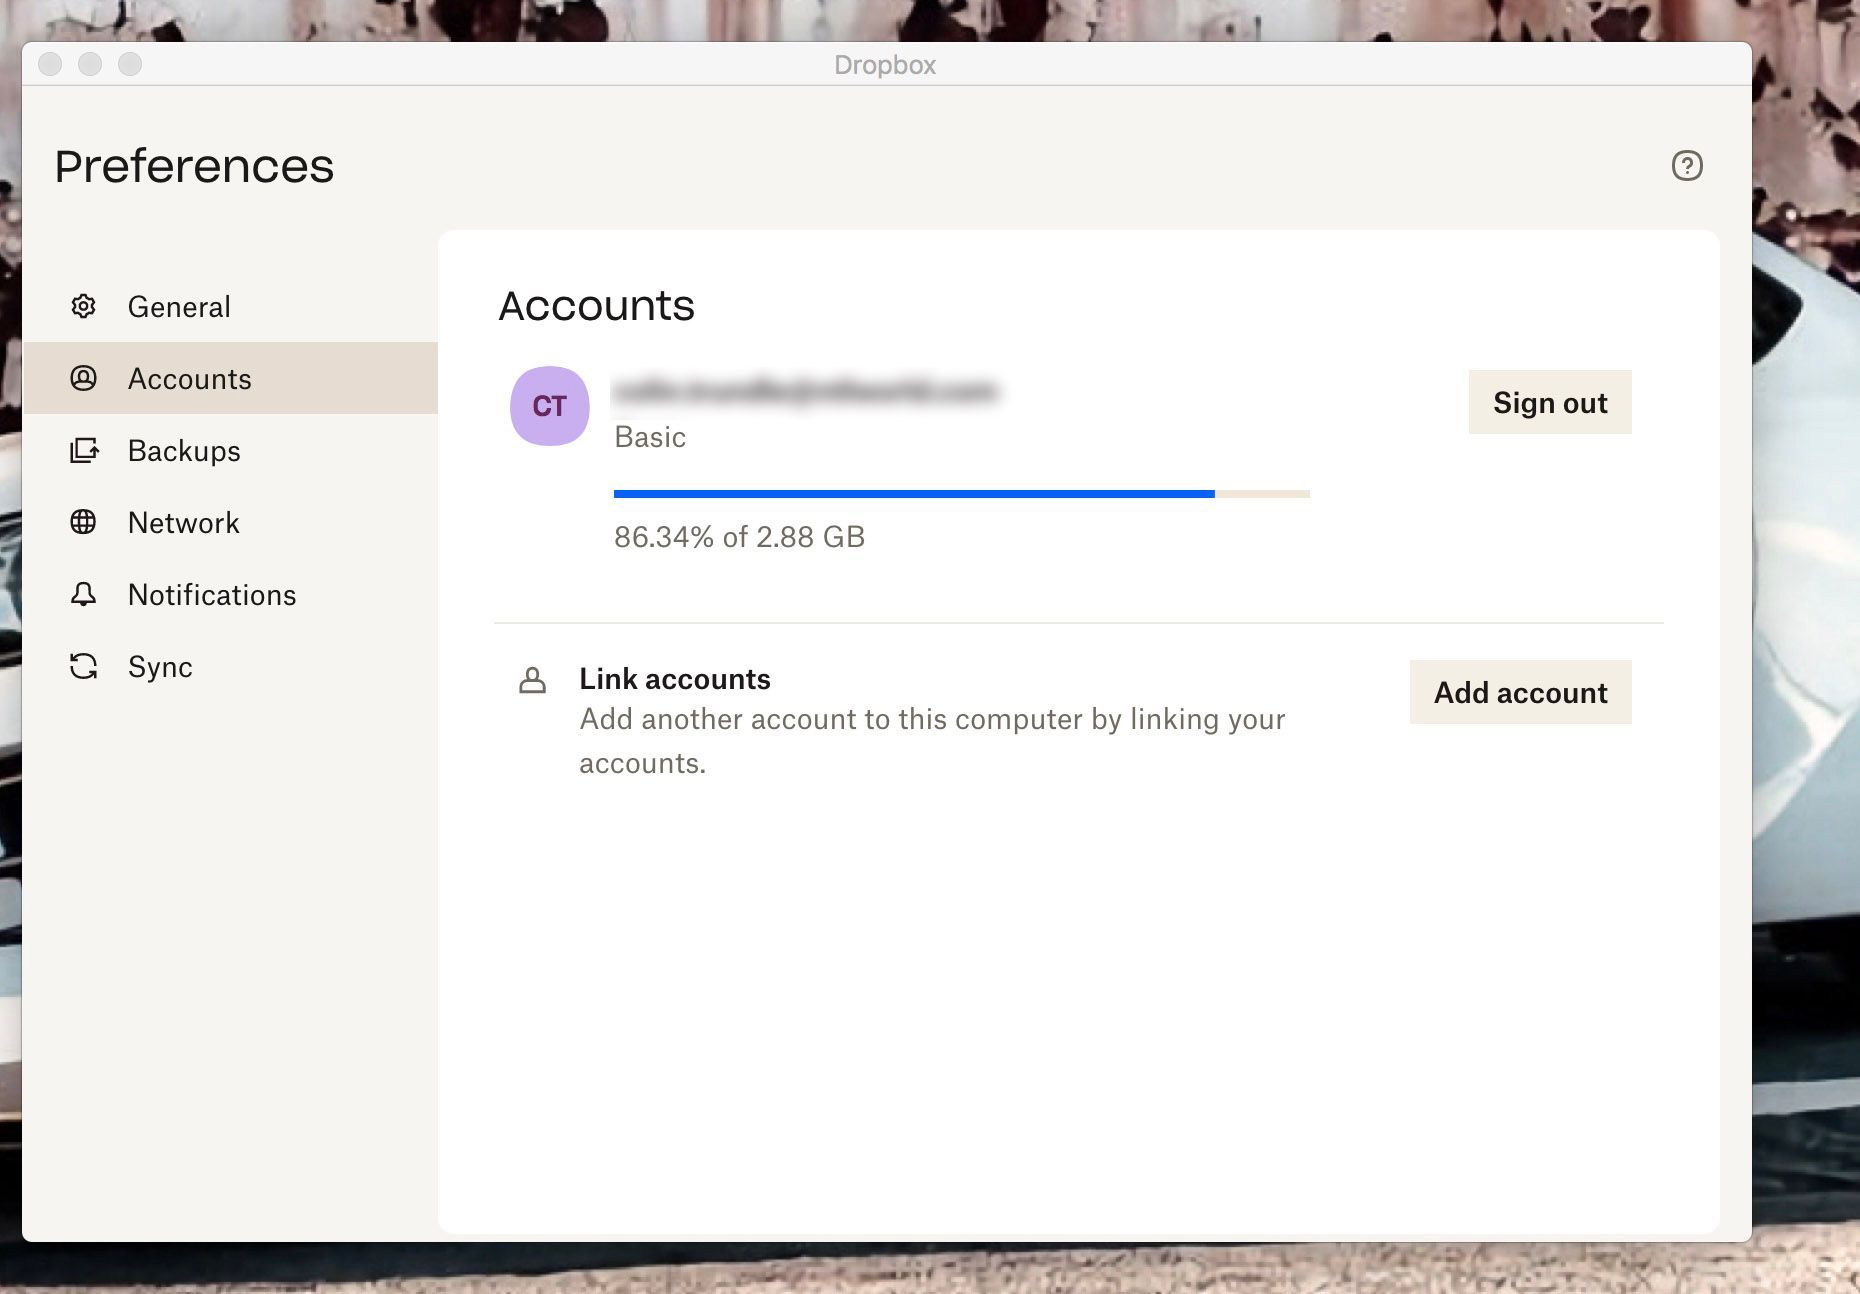Click the globe icon beside Network
The image size is (1860, 1294).
83,522
